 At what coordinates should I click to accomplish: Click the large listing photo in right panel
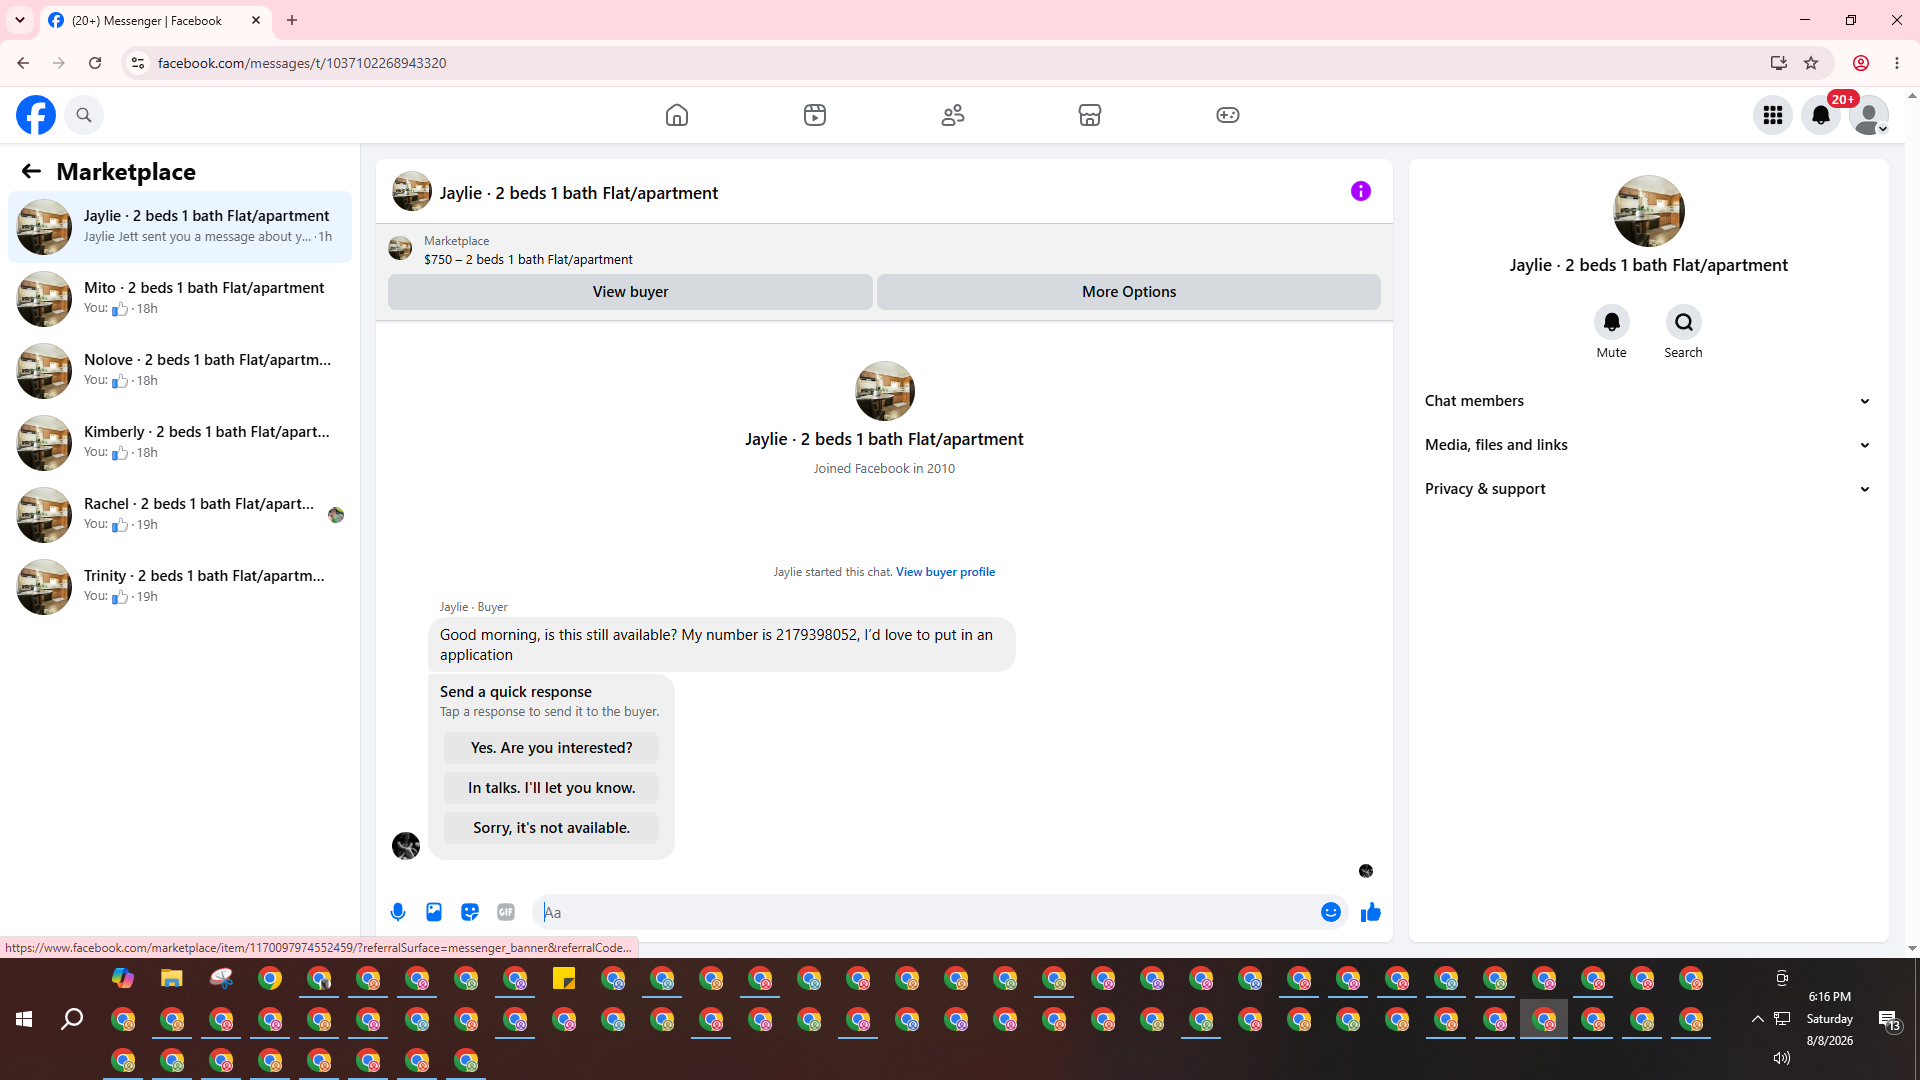[x=1649, y=211]
